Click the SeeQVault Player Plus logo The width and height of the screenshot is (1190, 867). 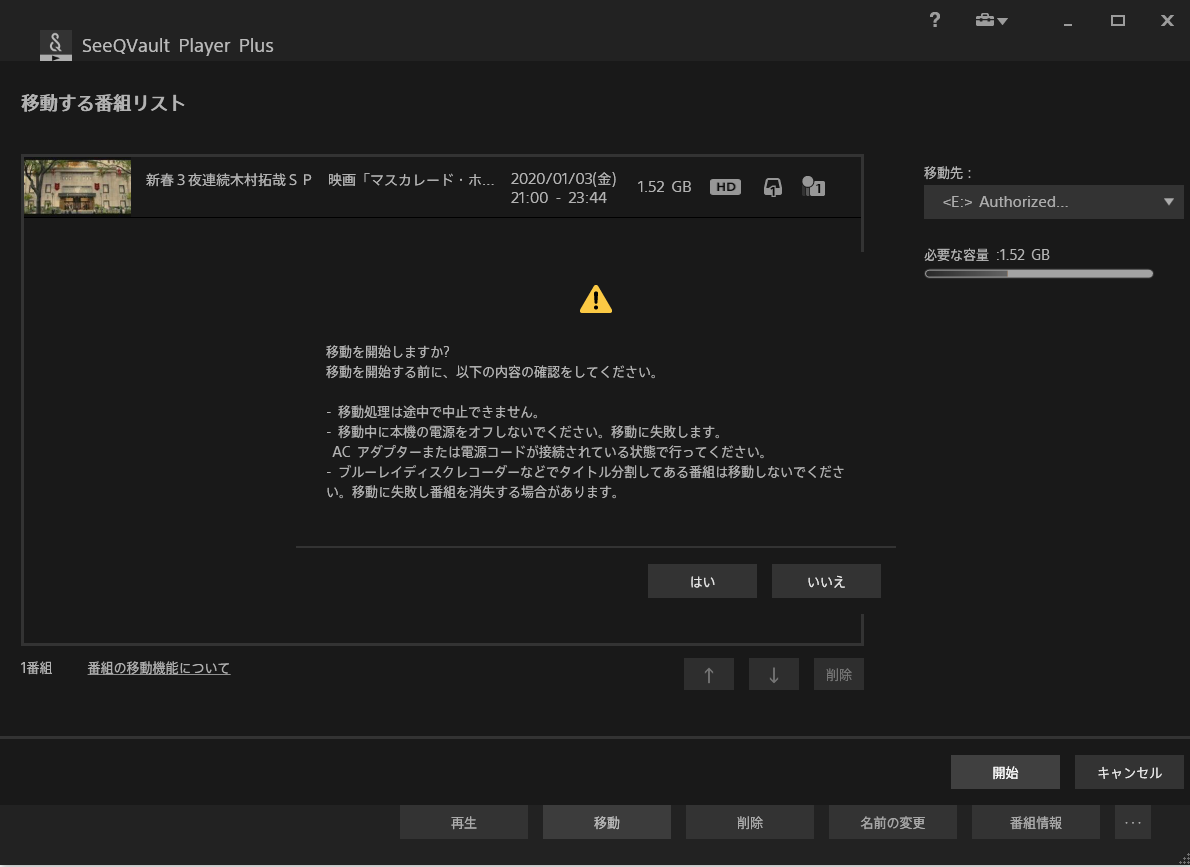click(56, 45)
